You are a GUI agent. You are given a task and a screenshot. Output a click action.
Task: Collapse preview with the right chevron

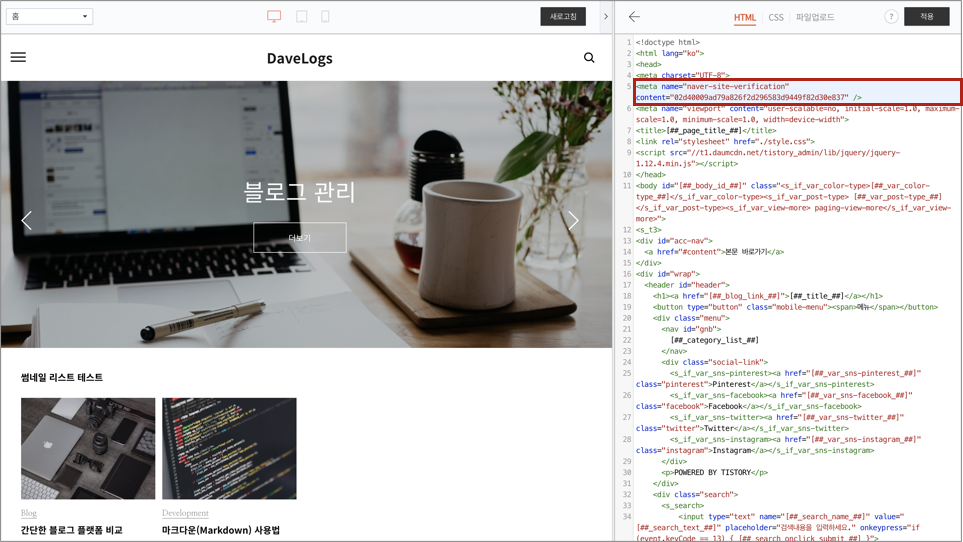point(606,17)
